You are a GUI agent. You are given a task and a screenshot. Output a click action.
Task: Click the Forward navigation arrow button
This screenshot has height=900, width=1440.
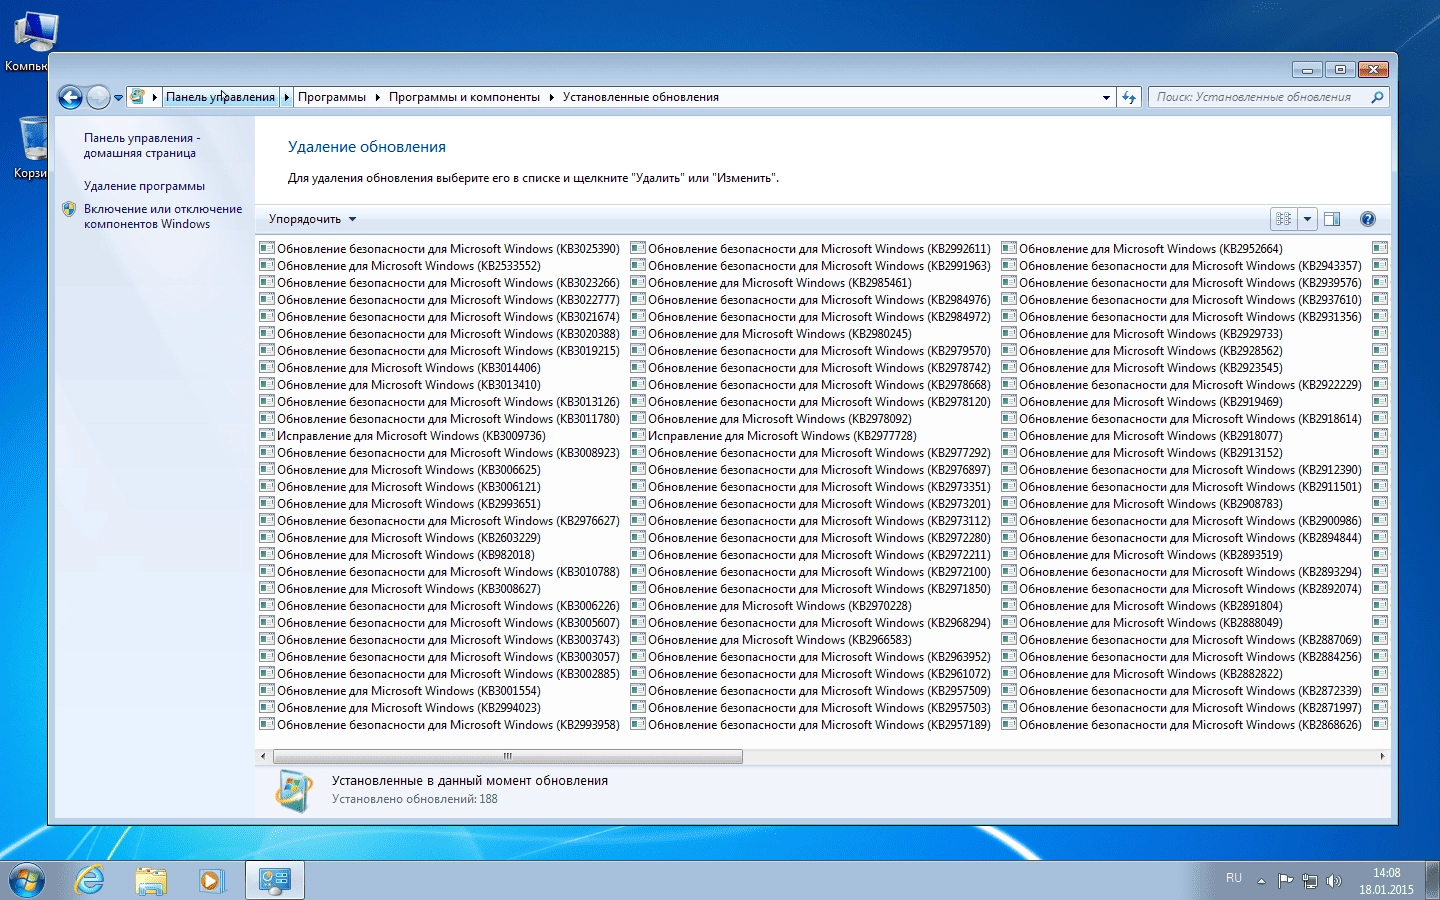pyautogui.click(x=98, y=97)
